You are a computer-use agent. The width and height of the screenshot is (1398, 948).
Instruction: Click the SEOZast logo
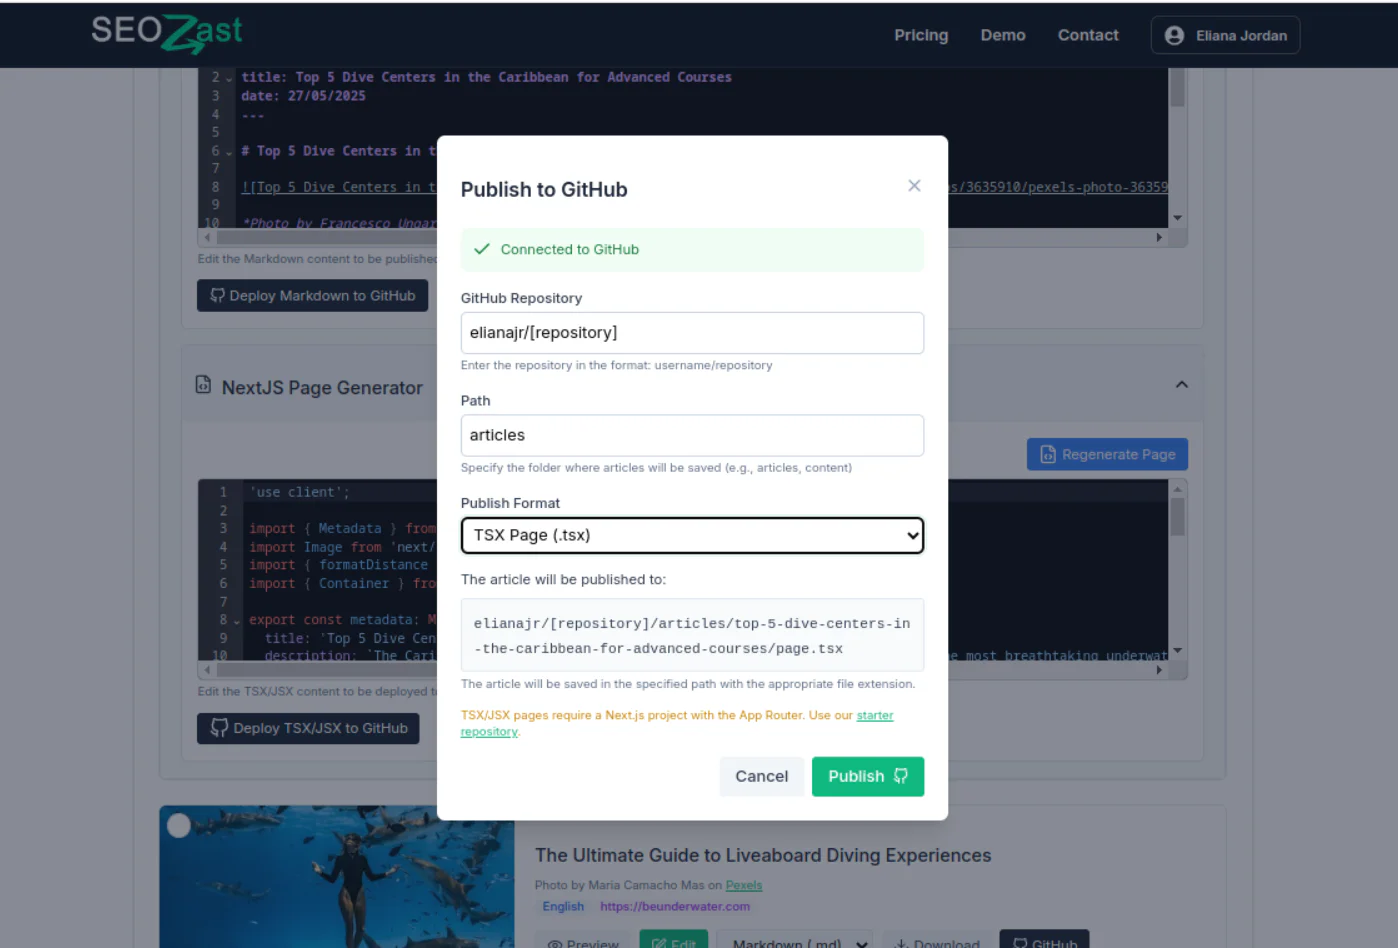[166, 33]
